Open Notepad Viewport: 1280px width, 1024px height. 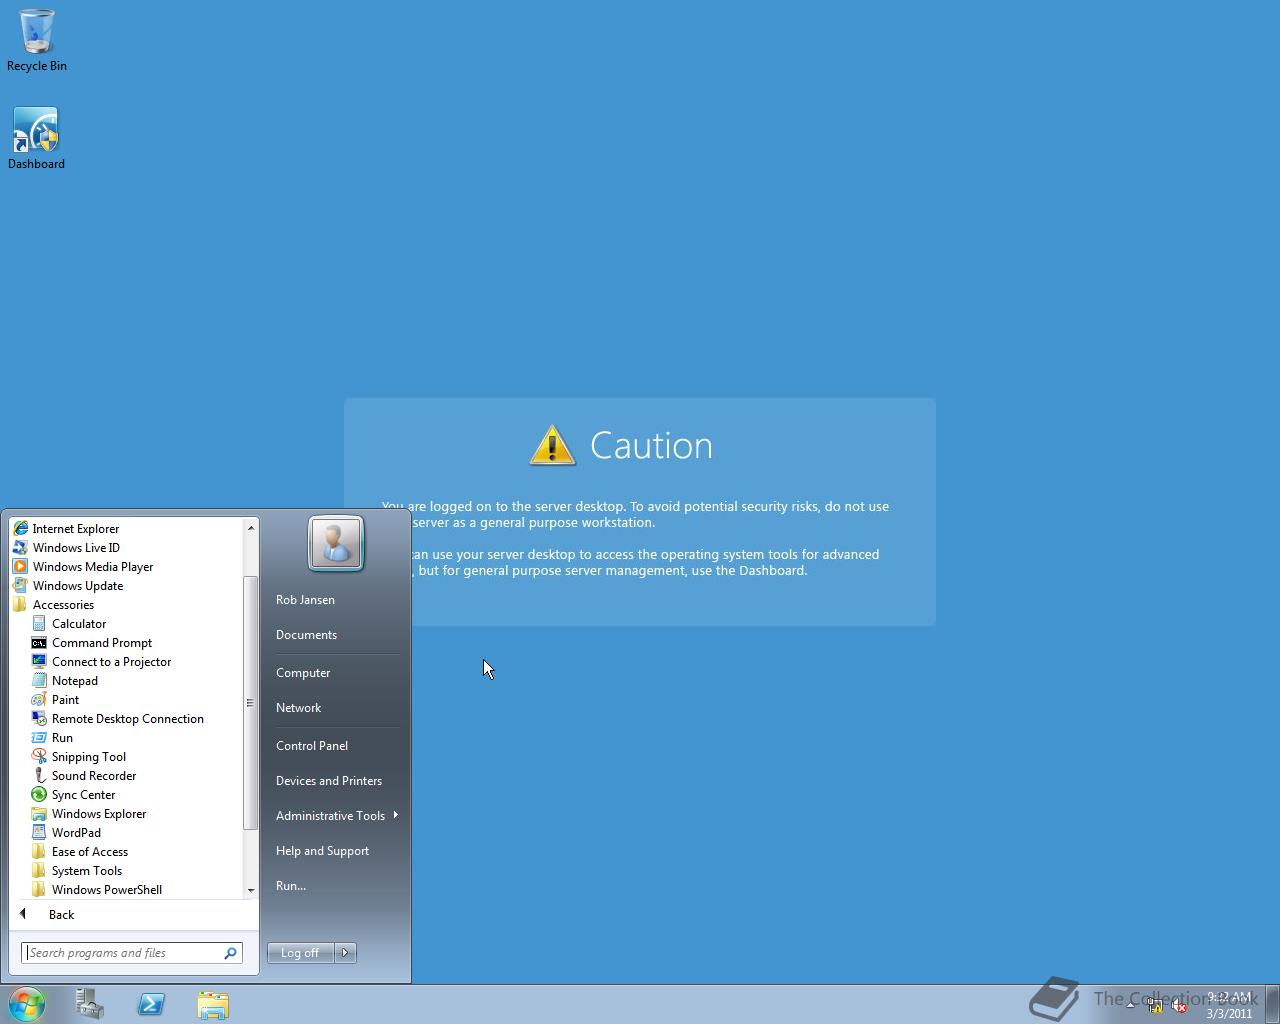click(x=65, y=680)
